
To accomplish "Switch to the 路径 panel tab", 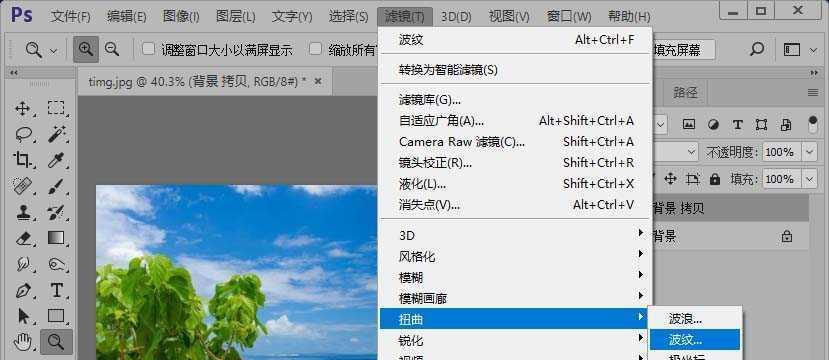I will [x=685, y=93].
